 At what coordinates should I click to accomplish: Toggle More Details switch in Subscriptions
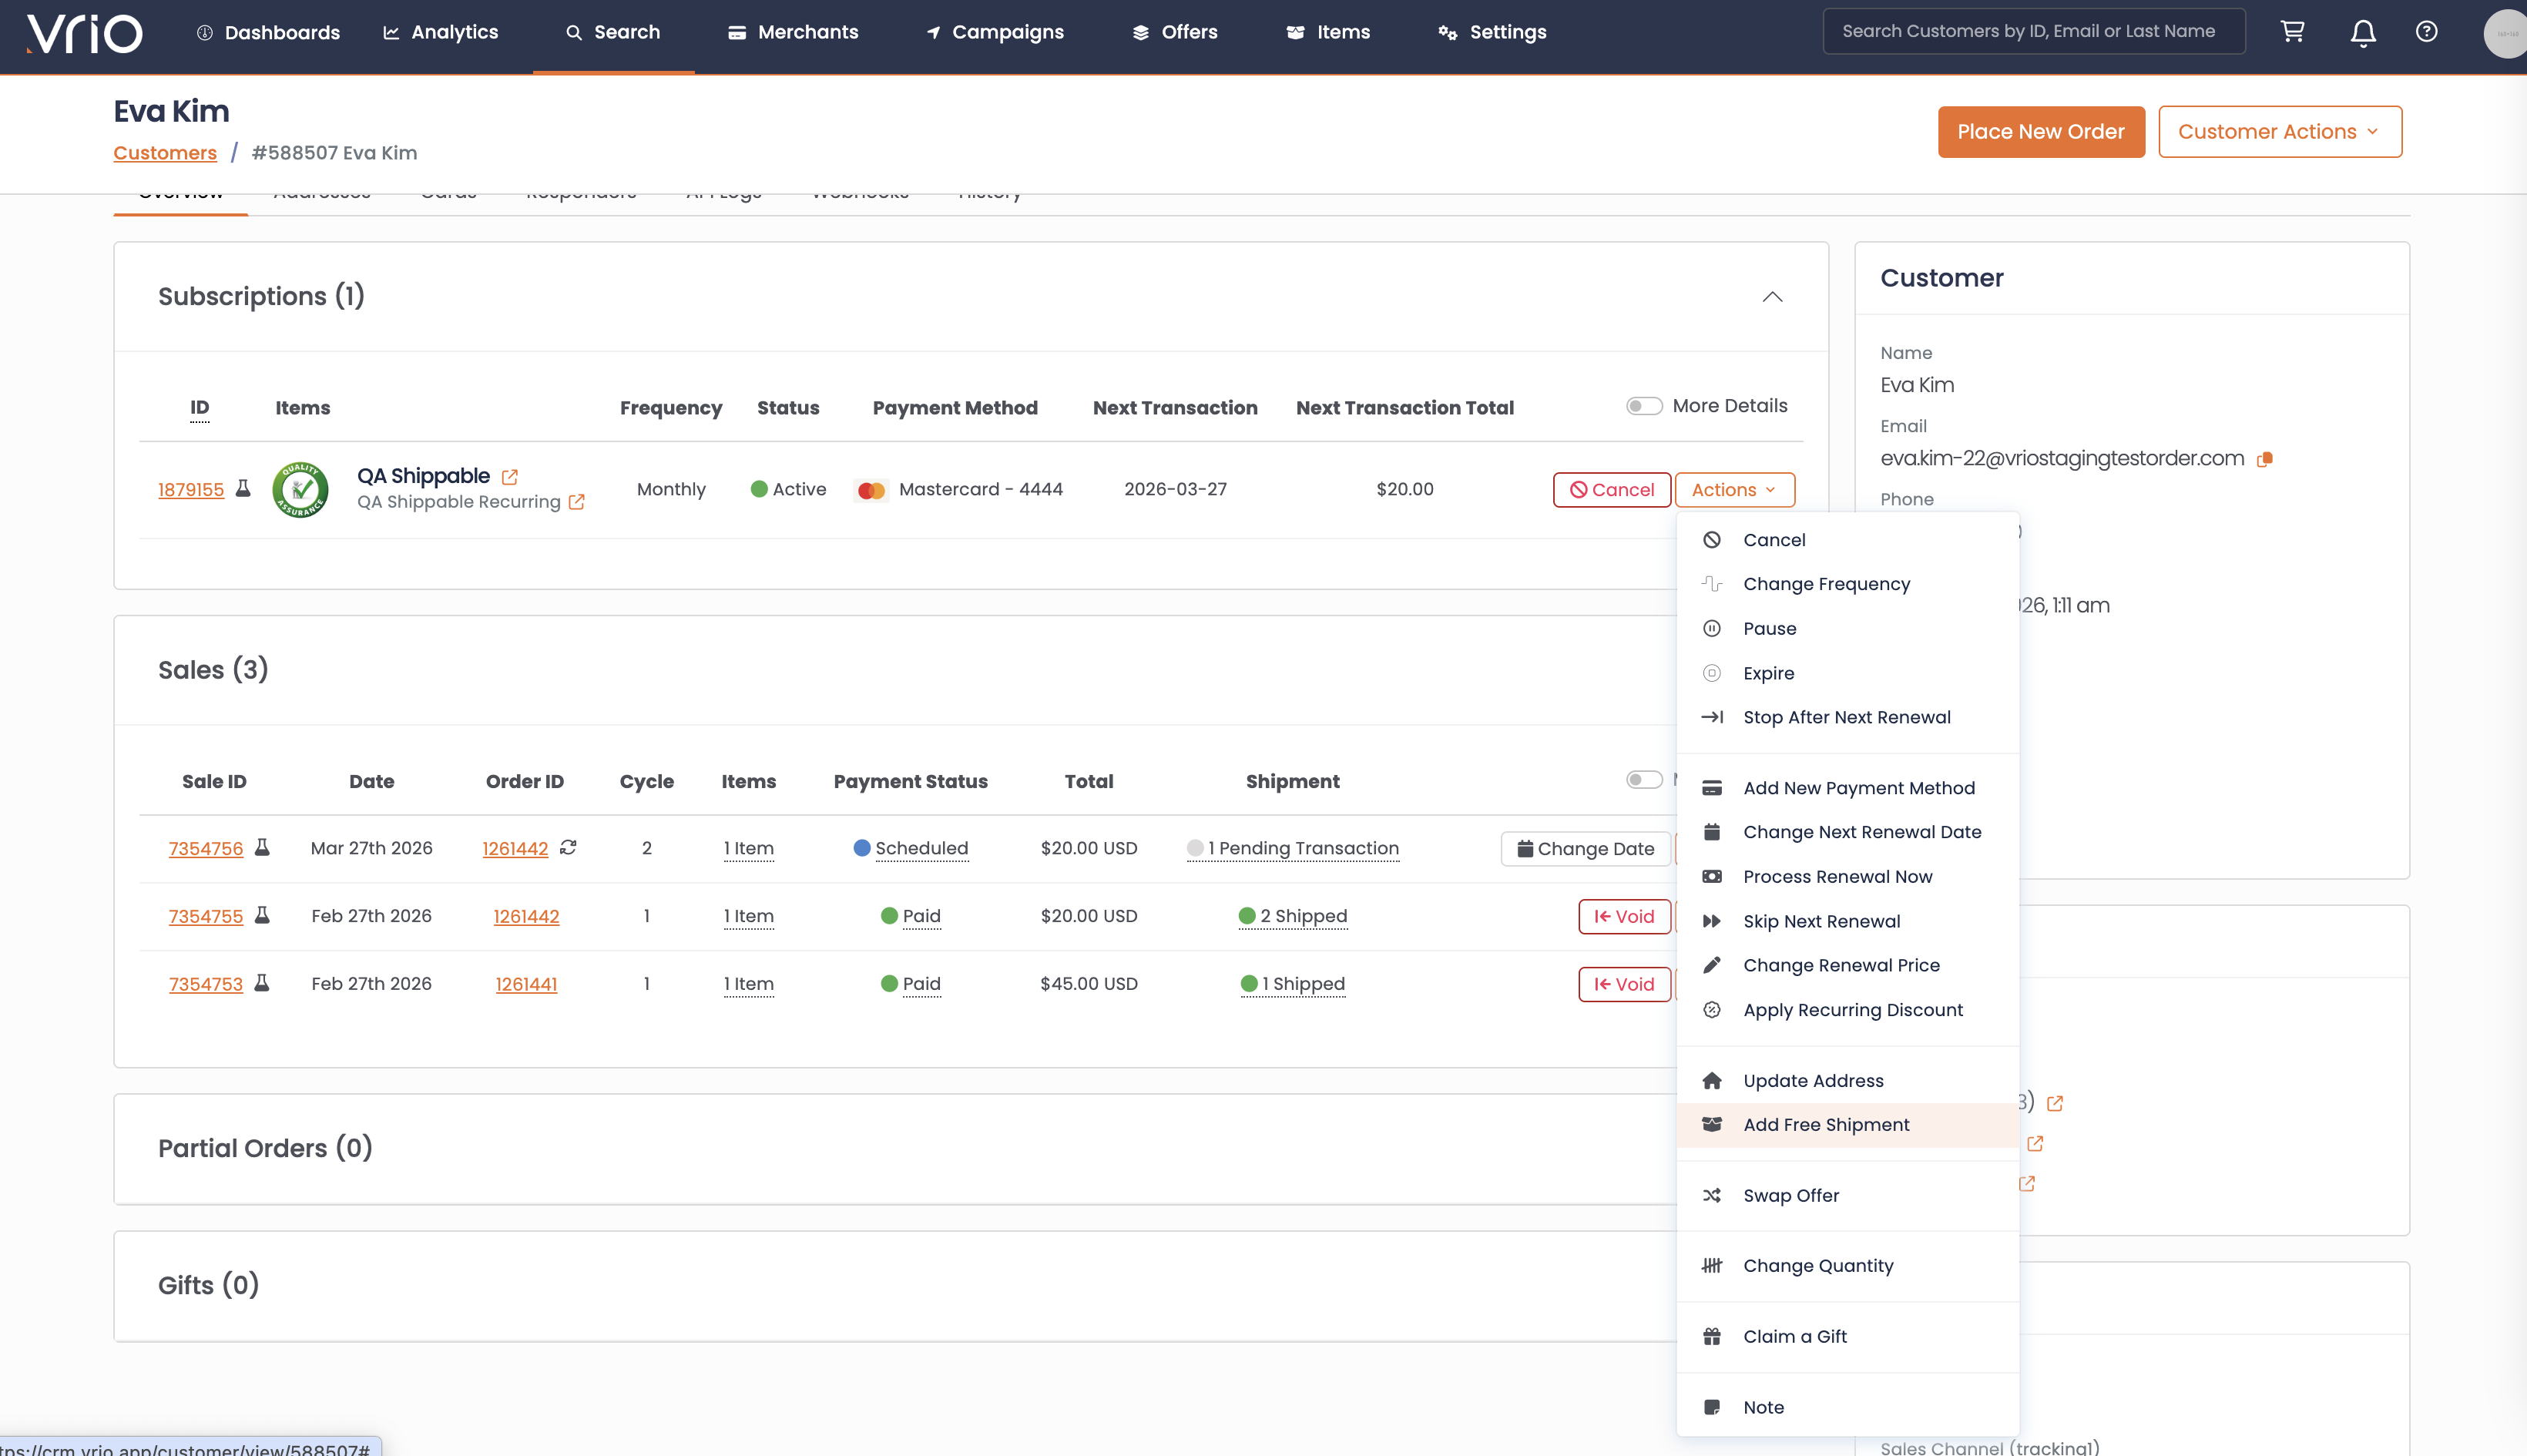(1643, 406)
